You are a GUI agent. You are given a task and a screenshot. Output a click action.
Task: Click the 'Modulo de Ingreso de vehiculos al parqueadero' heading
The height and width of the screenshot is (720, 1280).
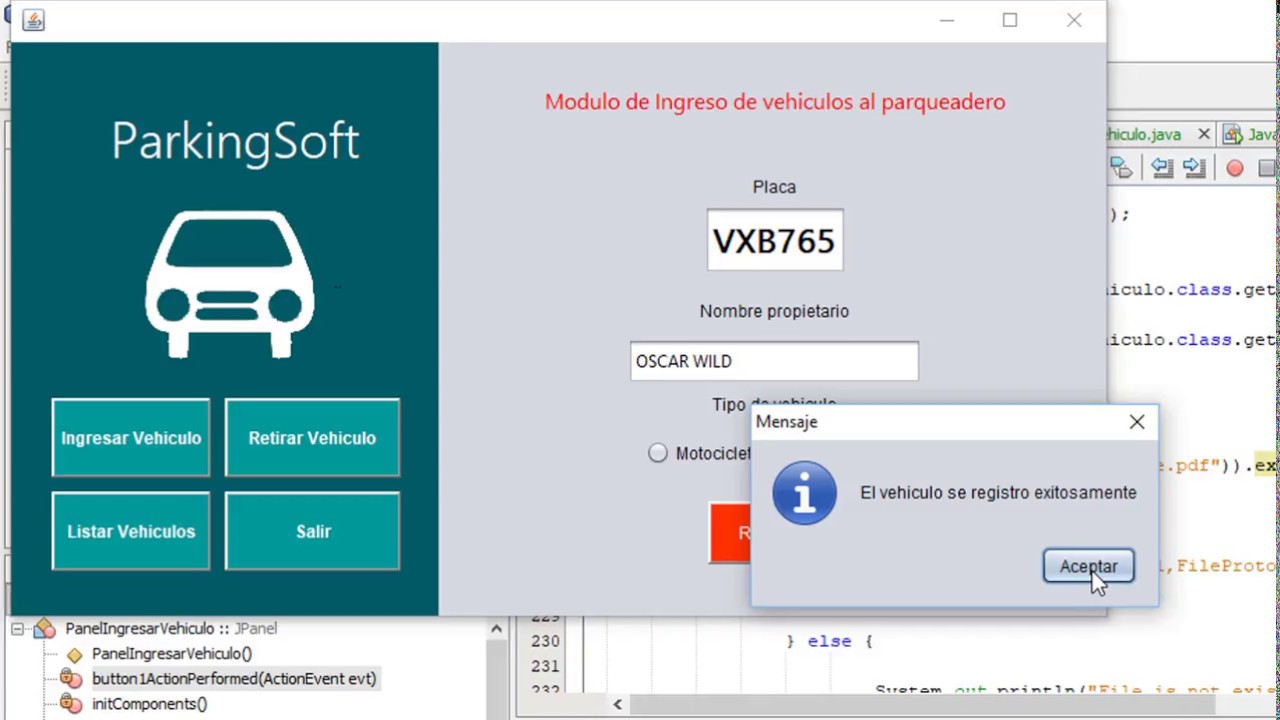[775, 102]
